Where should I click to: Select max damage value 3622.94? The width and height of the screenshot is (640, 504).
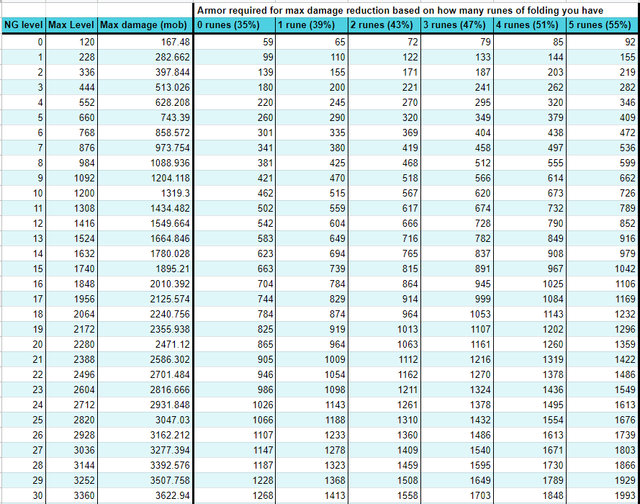(145, 495)
